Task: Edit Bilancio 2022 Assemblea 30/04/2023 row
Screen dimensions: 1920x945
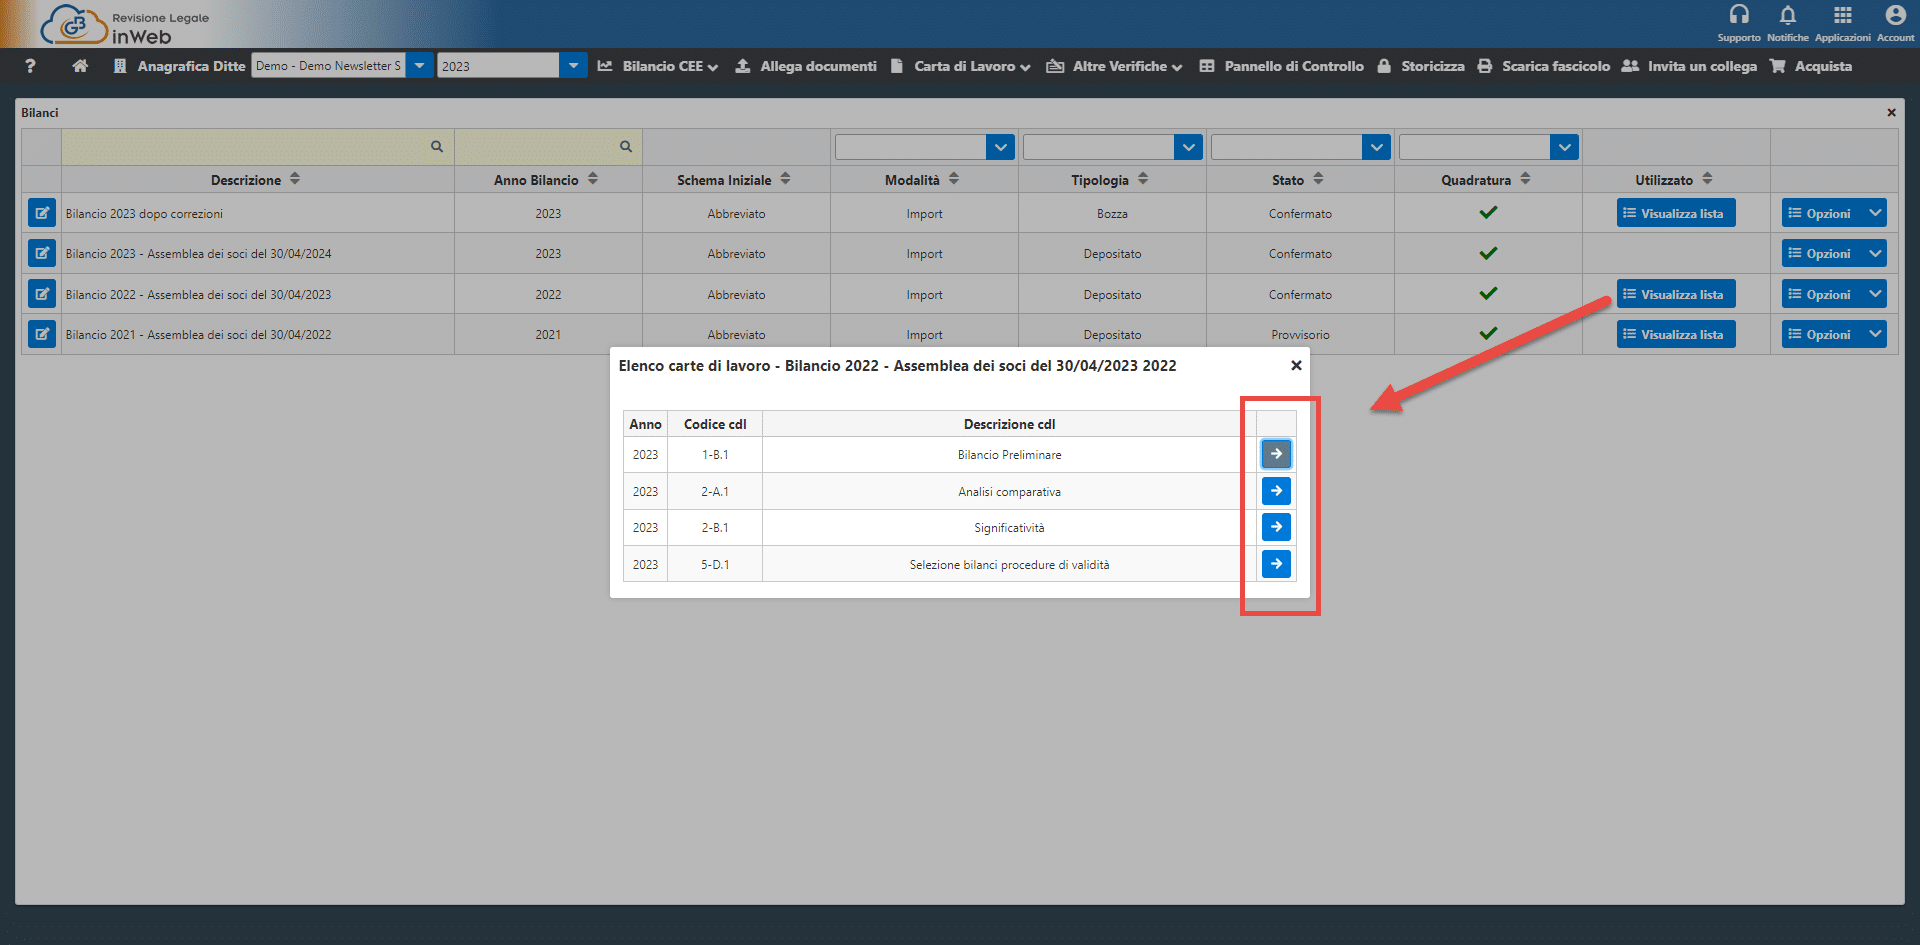Action: click(42, 294)
